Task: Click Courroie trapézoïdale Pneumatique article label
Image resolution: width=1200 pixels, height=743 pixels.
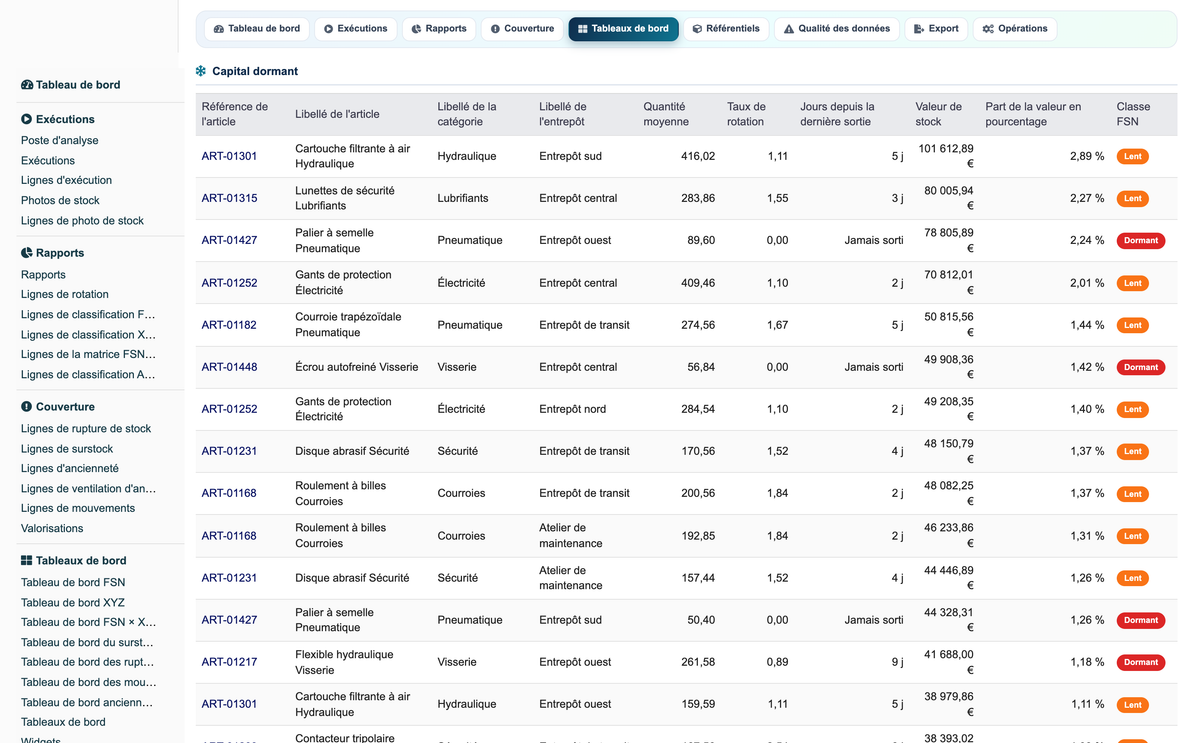Action: point(348,325)
